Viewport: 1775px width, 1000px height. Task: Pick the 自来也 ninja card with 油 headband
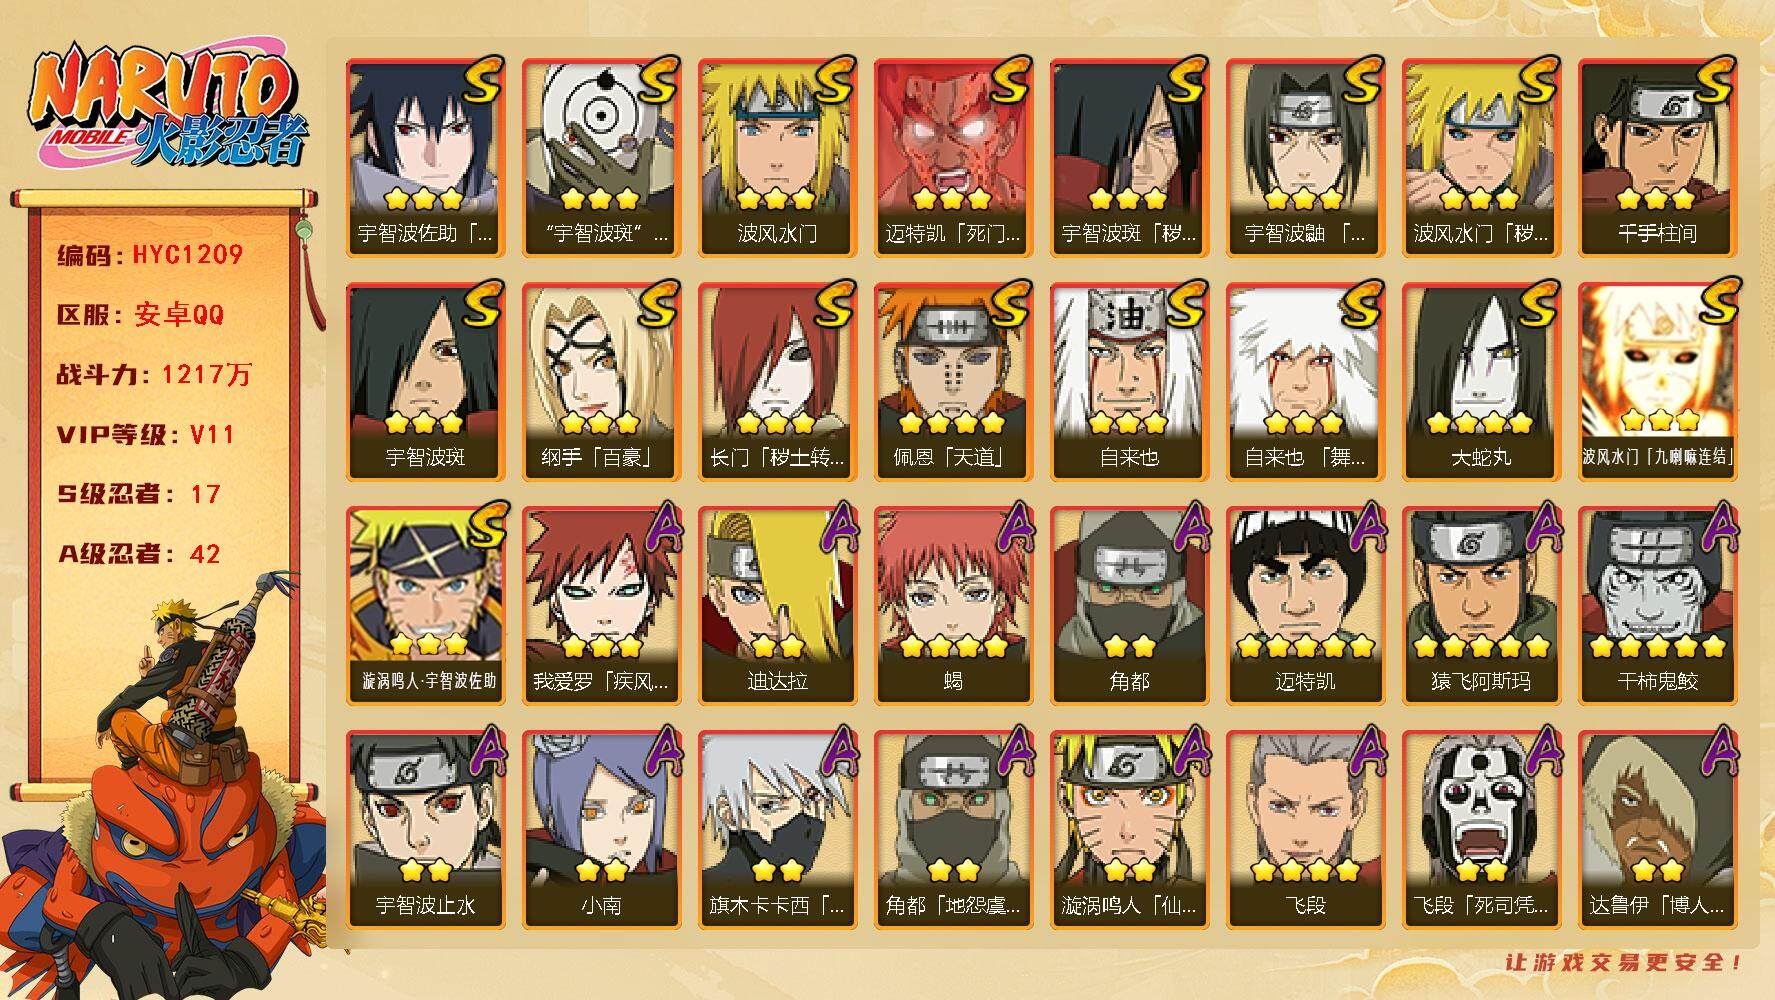click(x=1129, y=381)
